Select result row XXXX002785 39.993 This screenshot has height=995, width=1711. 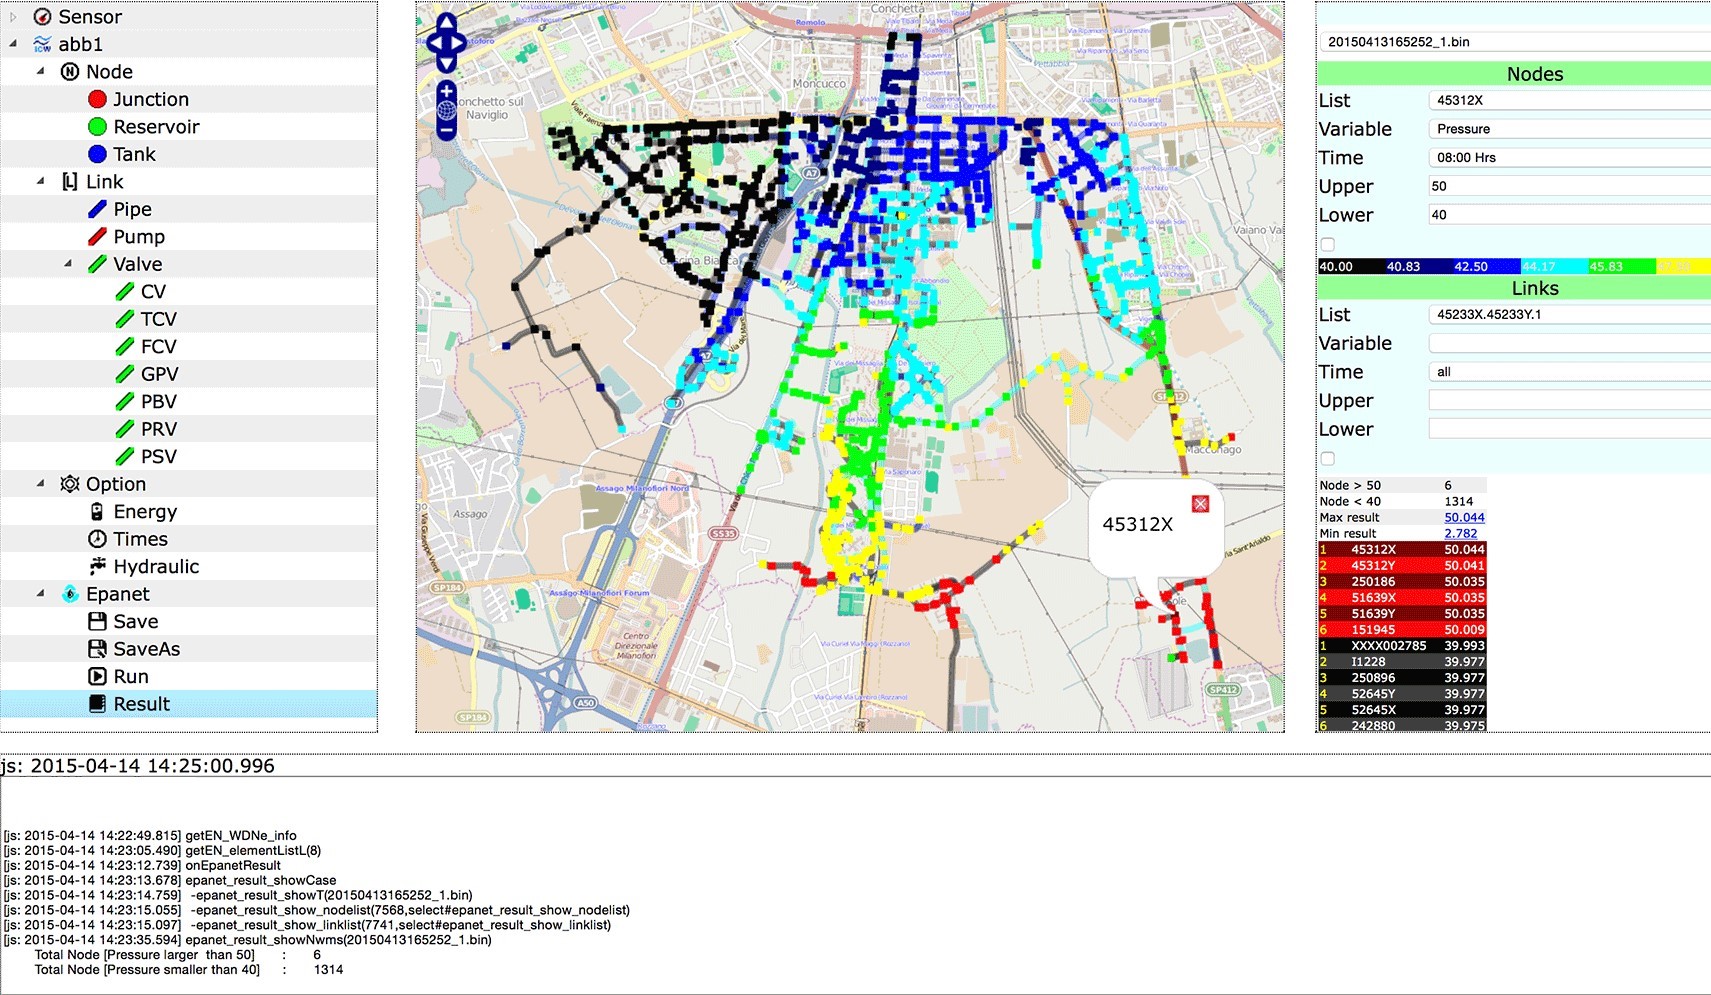1402,645
